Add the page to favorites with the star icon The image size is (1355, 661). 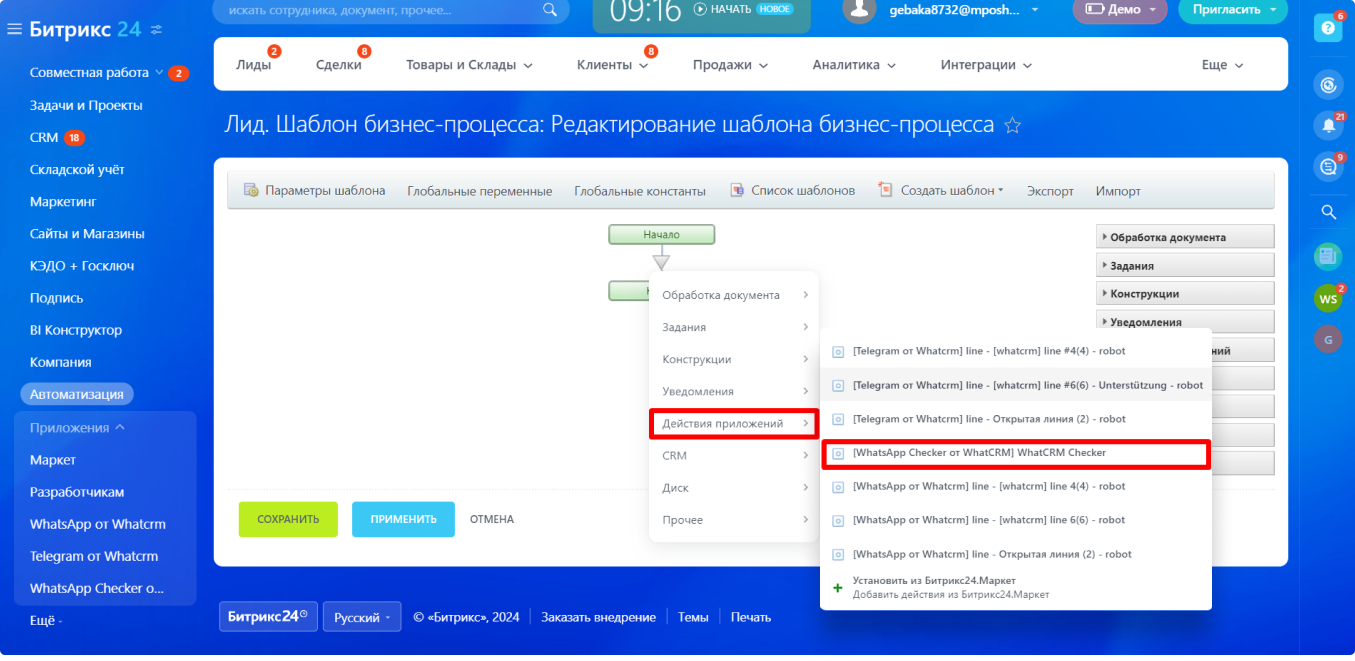pyautogui.click(x=1012, y=125)
